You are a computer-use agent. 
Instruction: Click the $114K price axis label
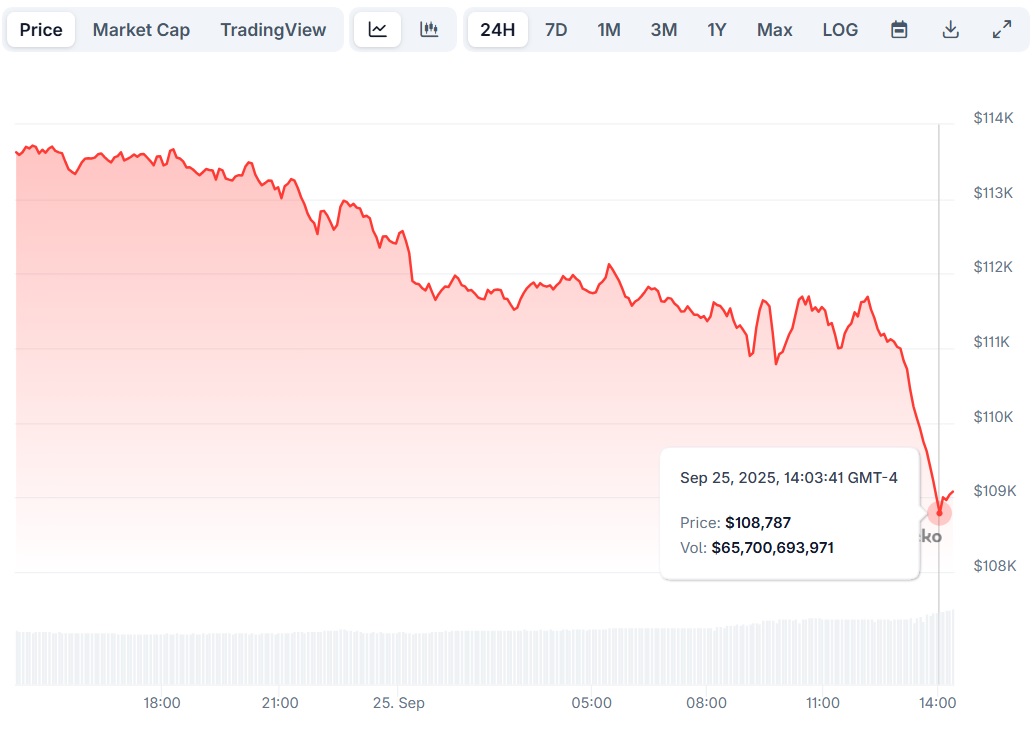click(993, 118)
